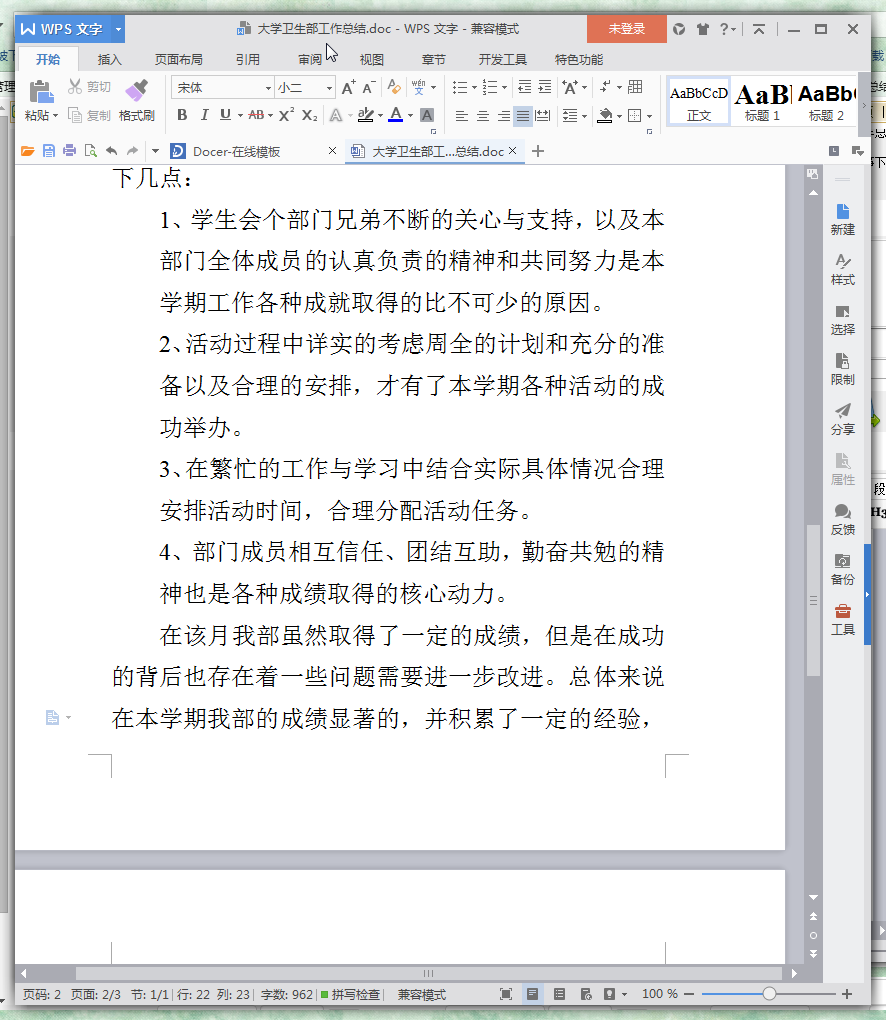
Task: Click the superscript X² icon
Action: pos(286,116)
